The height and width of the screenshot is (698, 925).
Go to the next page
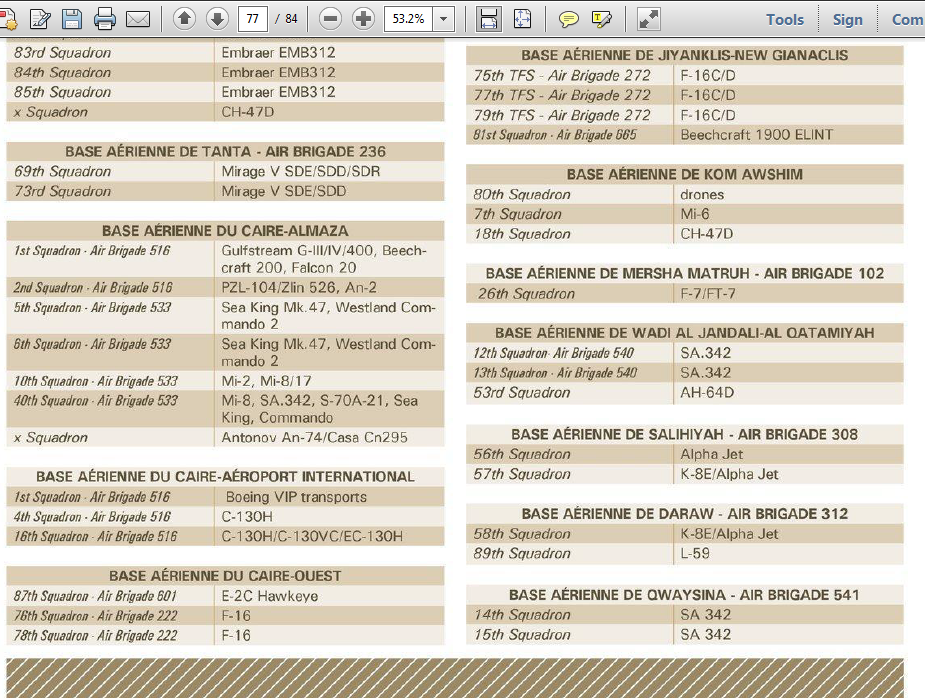[217, 19]
